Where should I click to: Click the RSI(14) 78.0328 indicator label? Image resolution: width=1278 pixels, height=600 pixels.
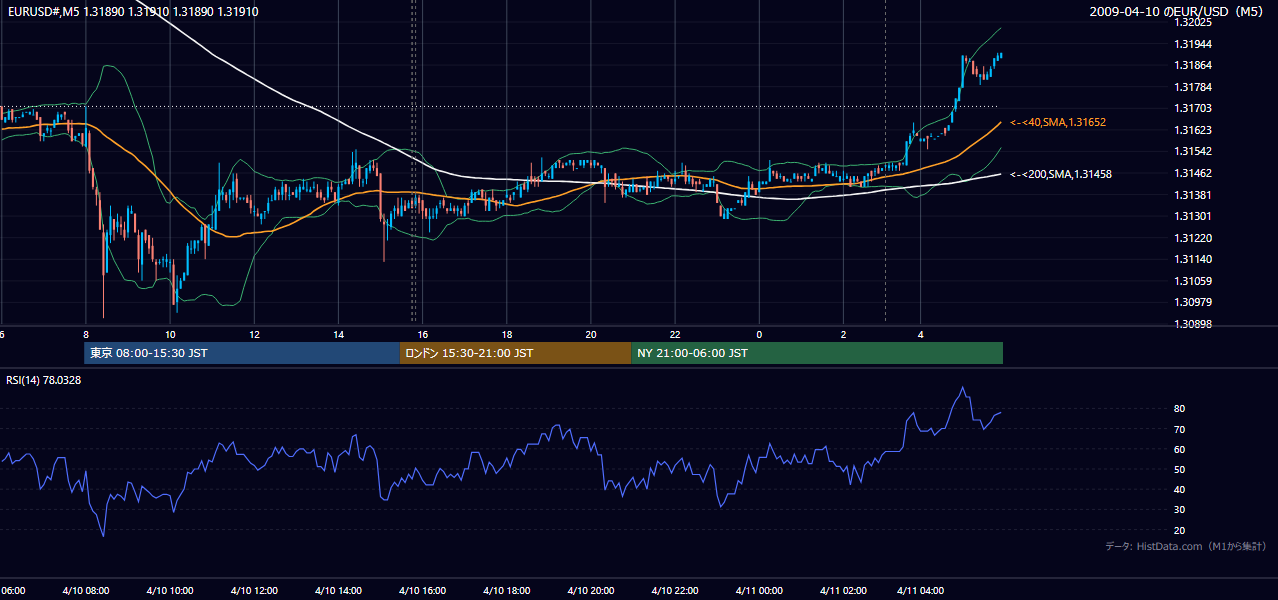[x=44, y=380]
